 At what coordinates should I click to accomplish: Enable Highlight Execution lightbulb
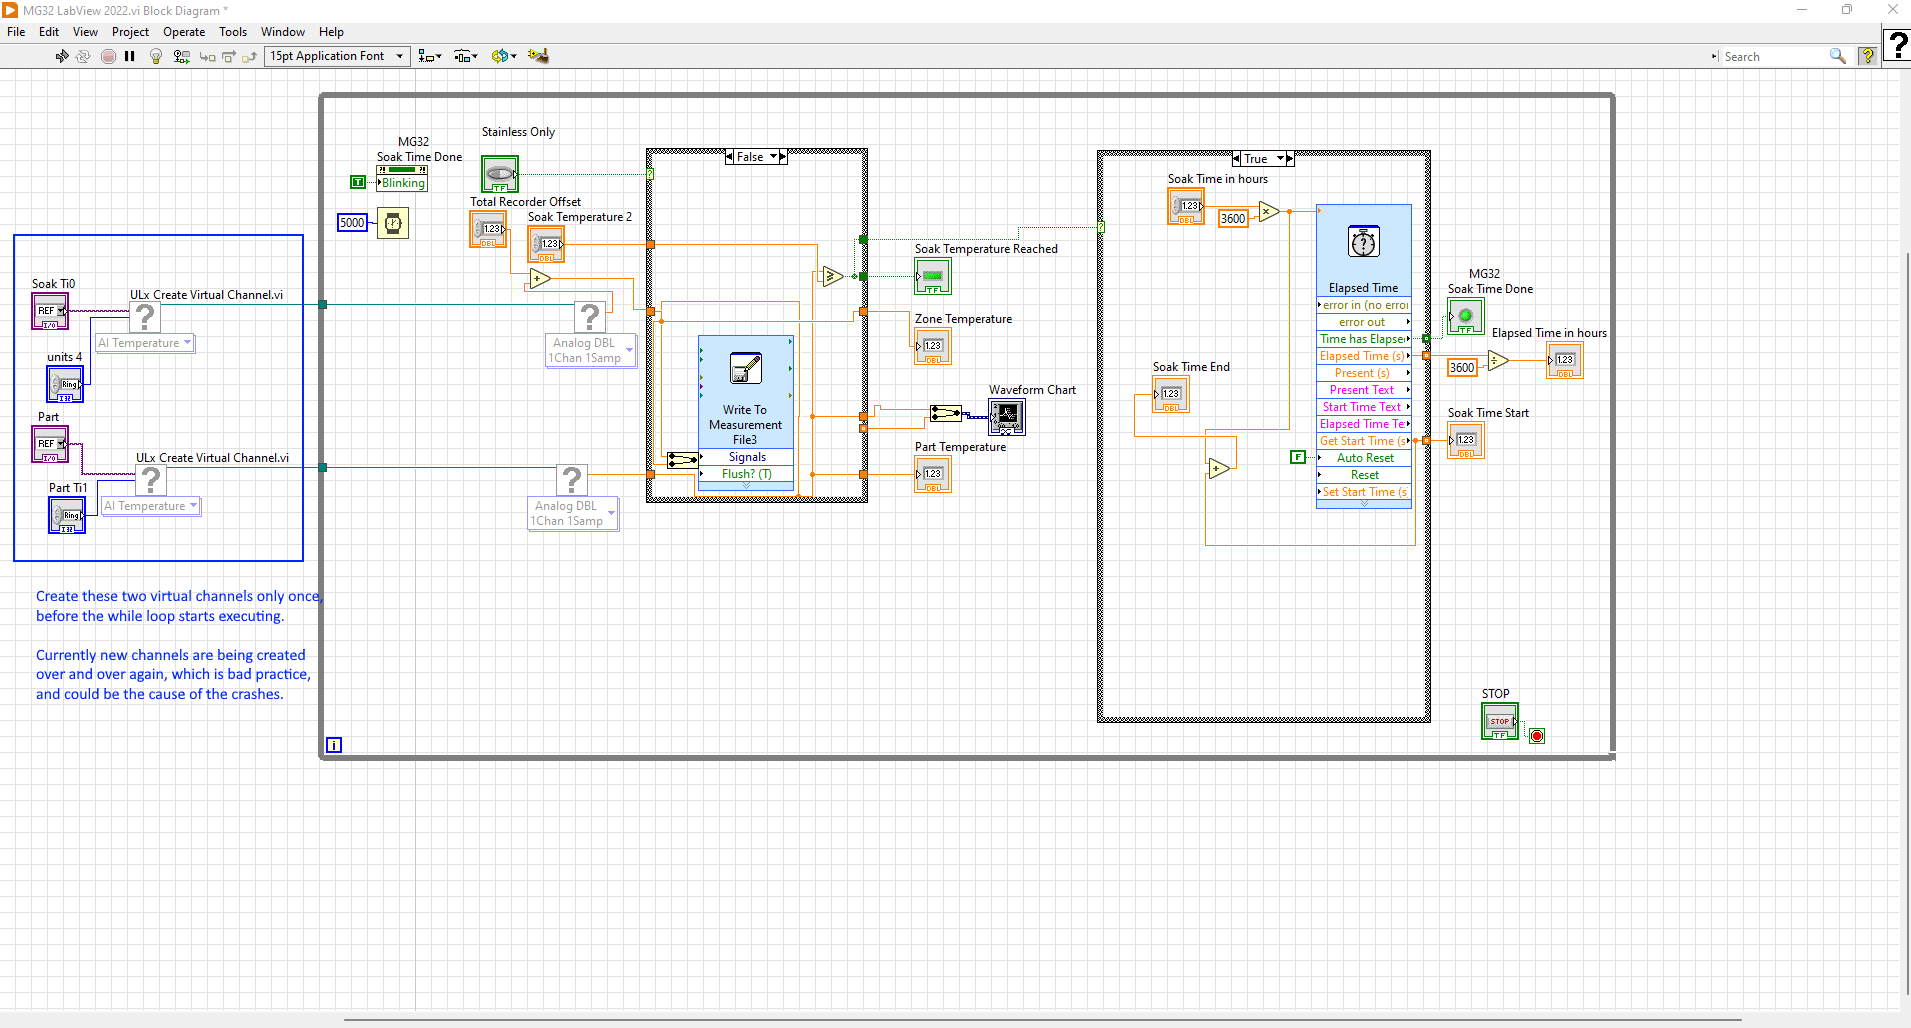pos(156,56)
